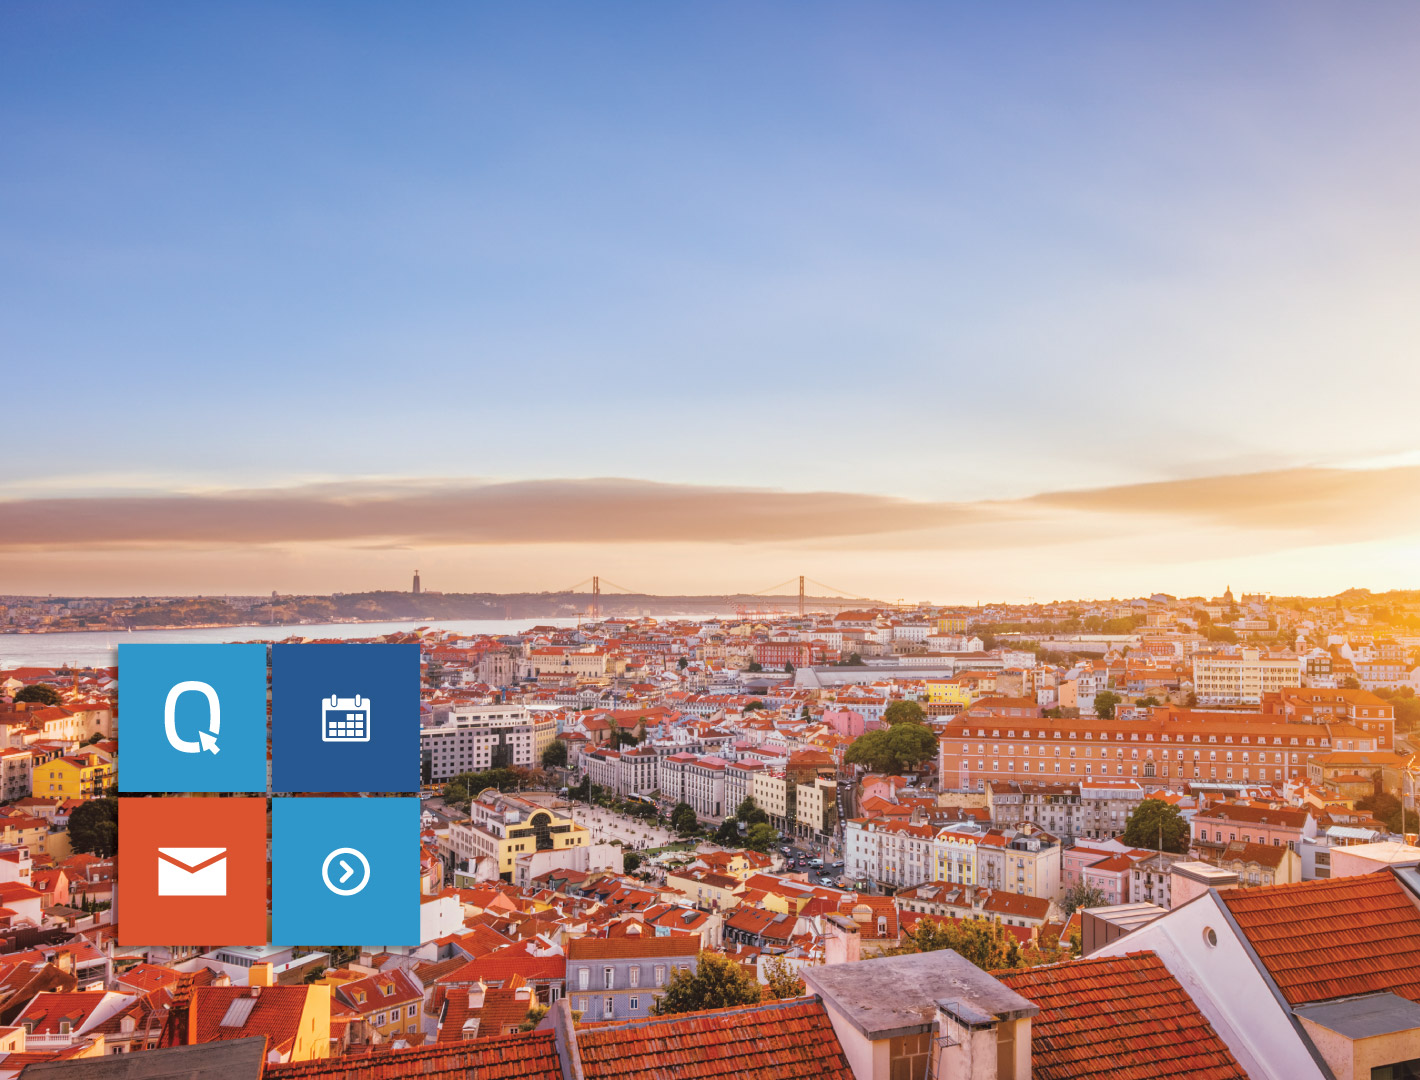Click the suspension bridge in the background photo
Viewport: 1420px width, 1080px height.
tap(700, 592)
